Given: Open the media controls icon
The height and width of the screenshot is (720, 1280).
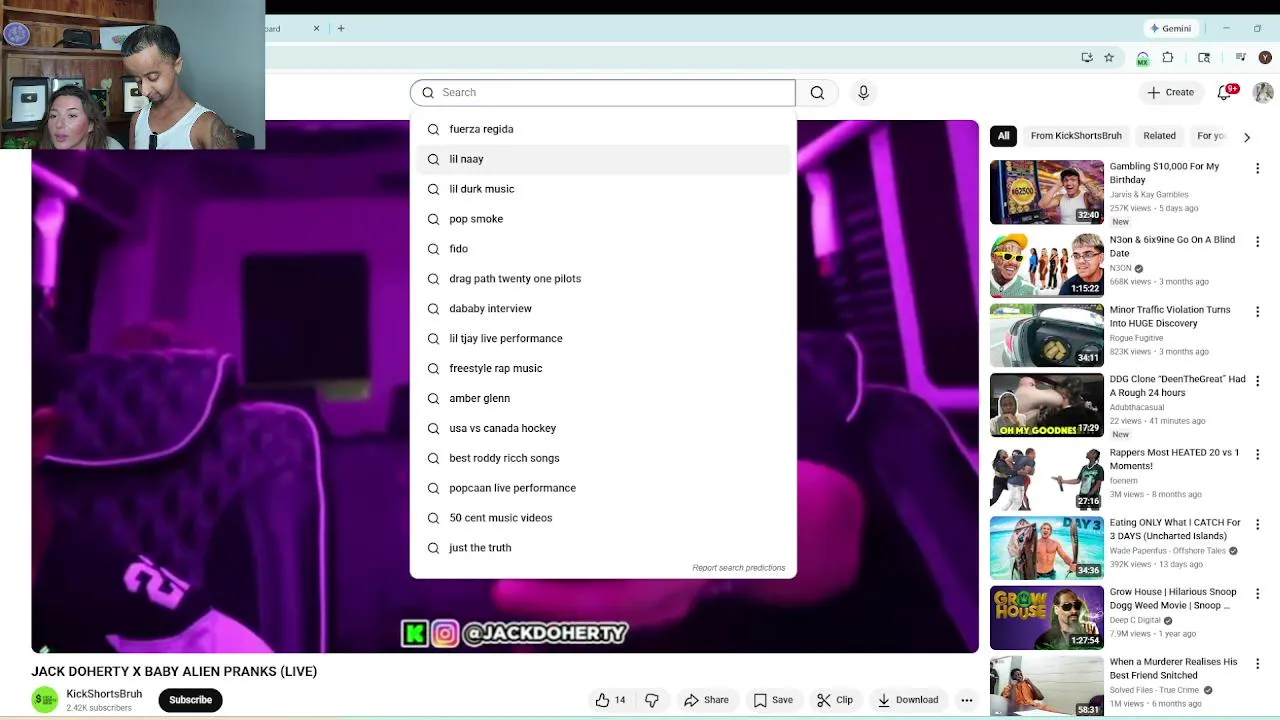Looking at the screenshot, I should point(1241,58).
